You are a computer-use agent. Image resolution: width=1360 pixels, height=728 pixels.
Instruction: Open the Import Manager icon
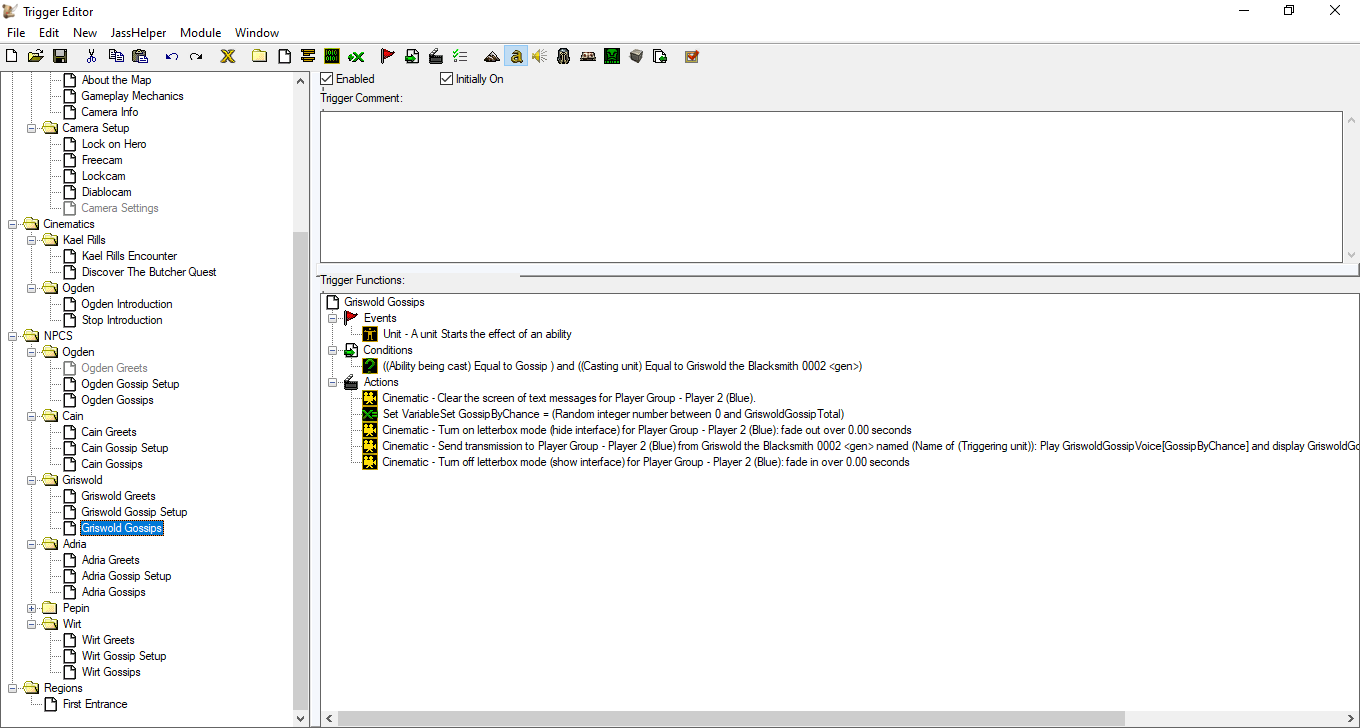660,56
